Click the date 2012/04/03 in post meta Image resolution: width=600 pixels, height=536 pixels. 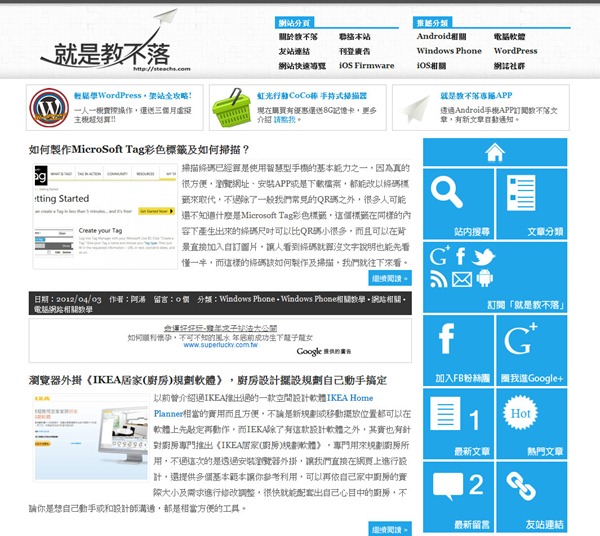pos(79,299)
